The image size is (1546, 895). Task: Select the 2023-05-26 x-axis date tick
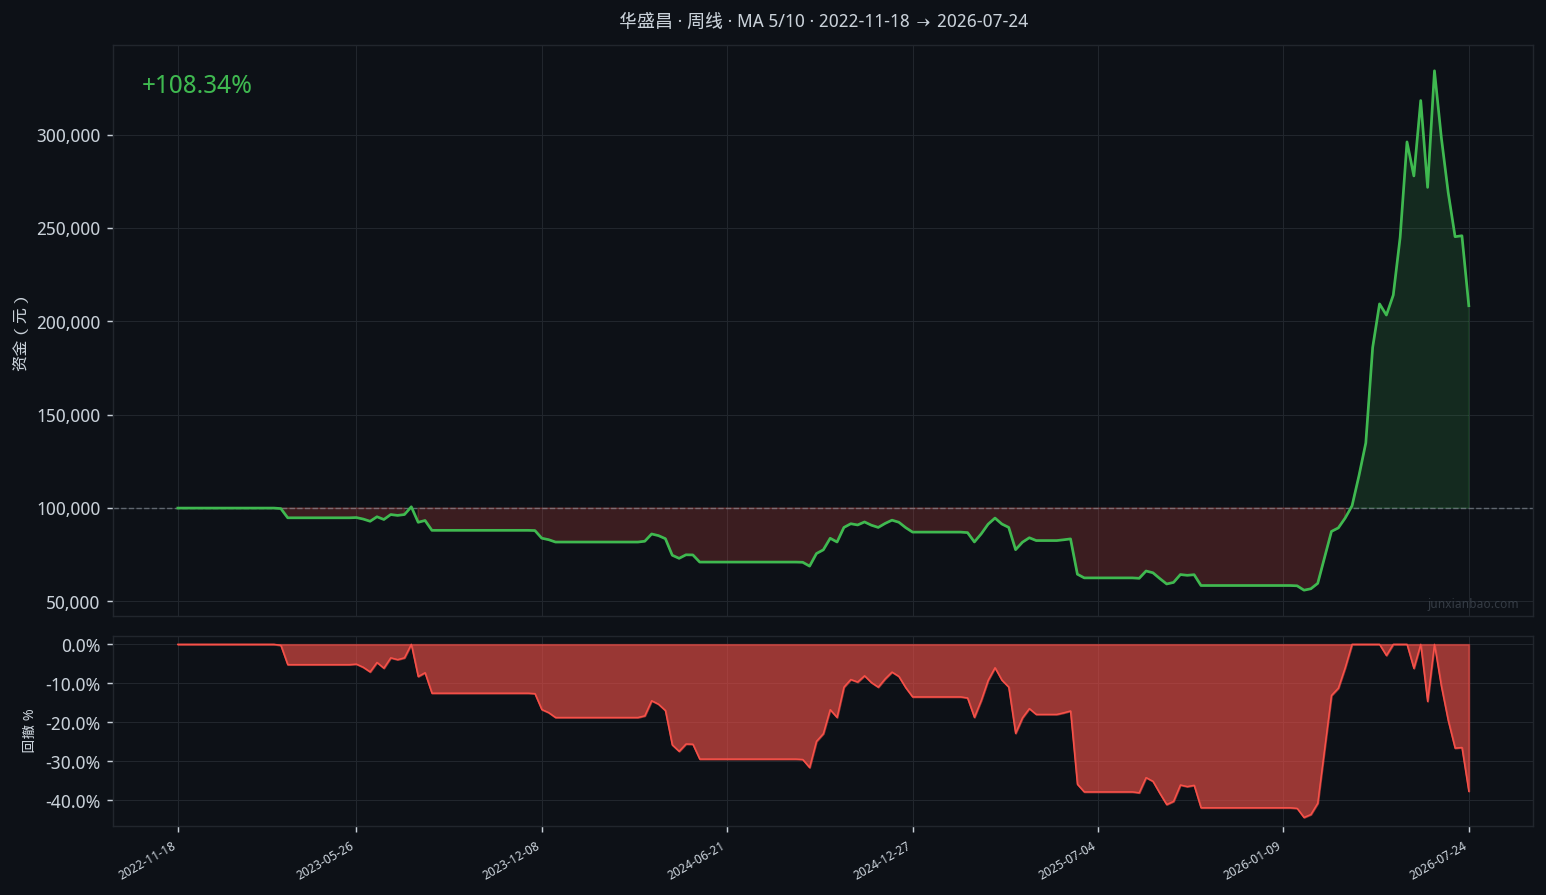pyautogui.click(x=326, y=860)
